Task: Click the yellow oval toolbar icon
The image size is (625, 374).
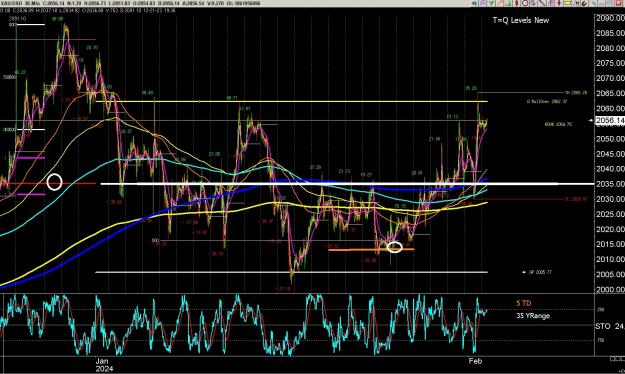Action: tap(567, 3)
